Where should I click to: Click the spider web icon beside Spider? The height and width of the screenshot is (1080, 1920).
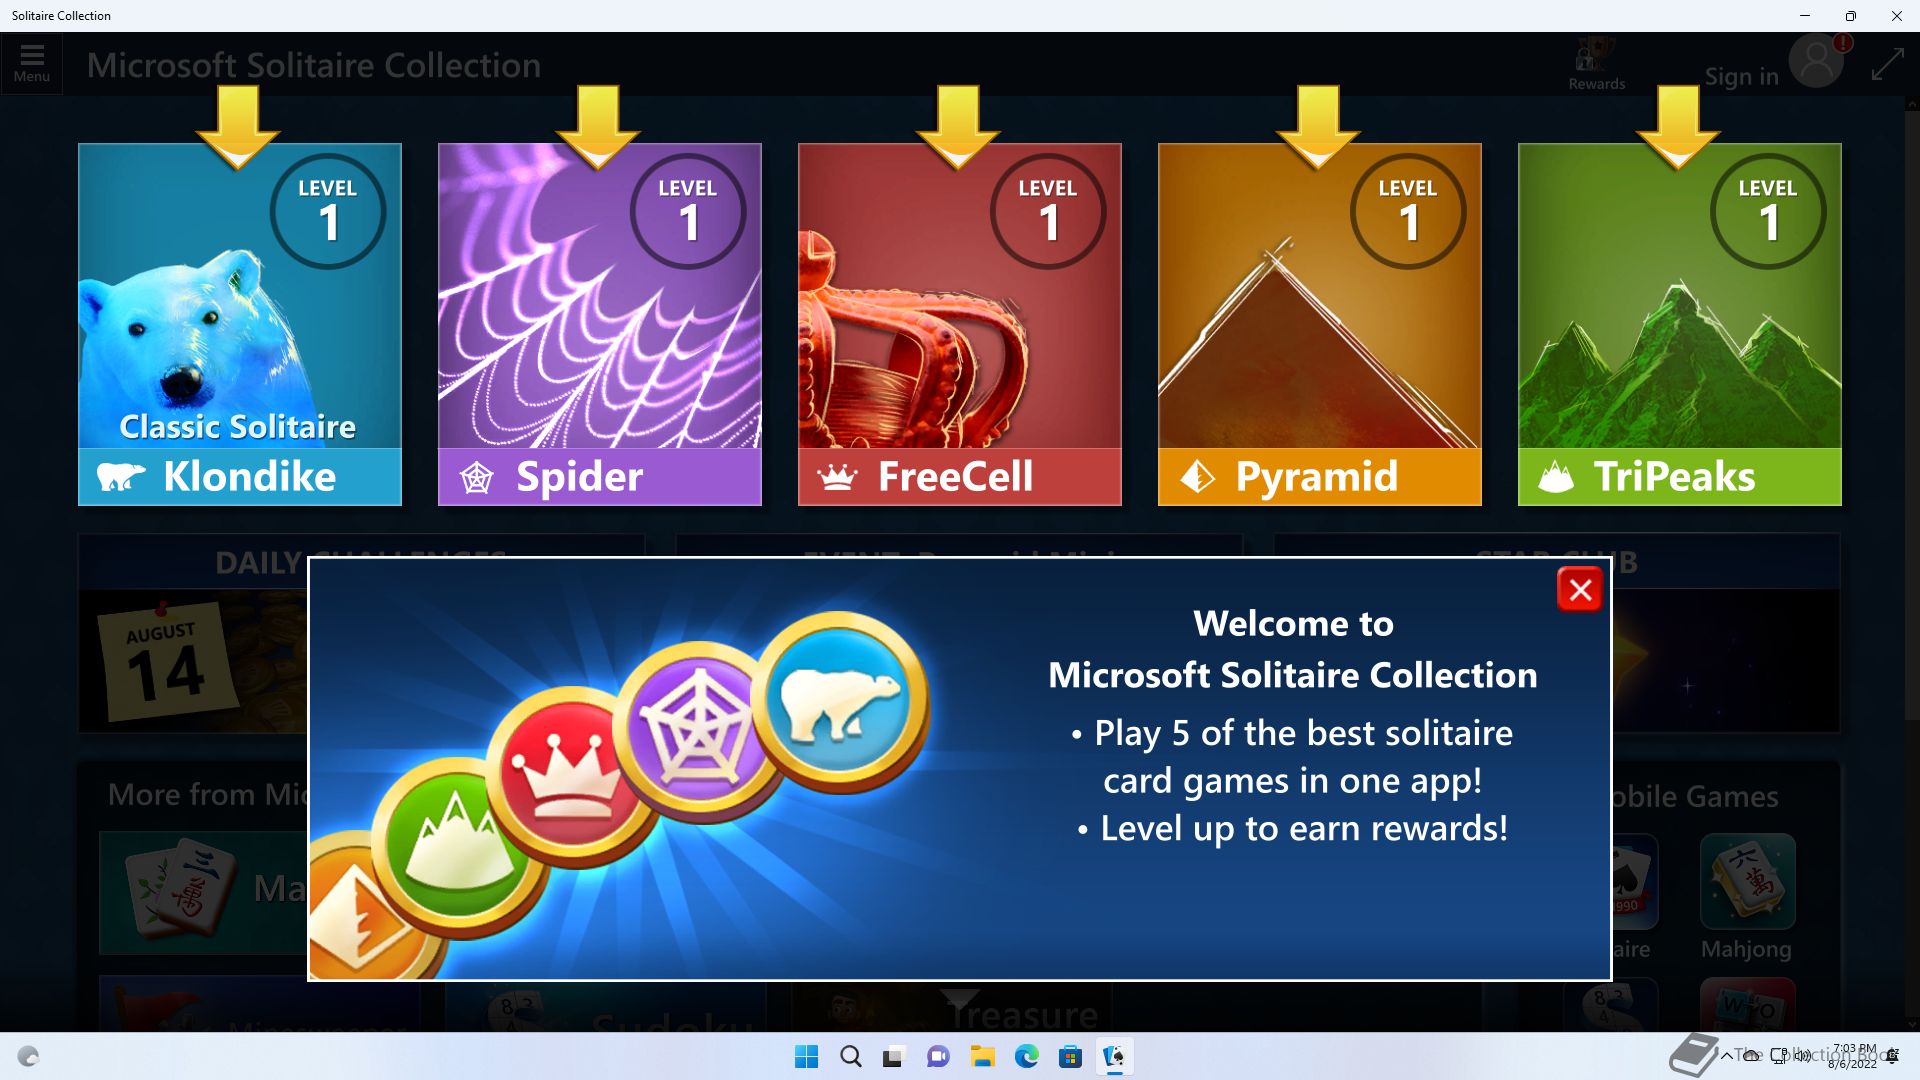[x=477, y=478]
